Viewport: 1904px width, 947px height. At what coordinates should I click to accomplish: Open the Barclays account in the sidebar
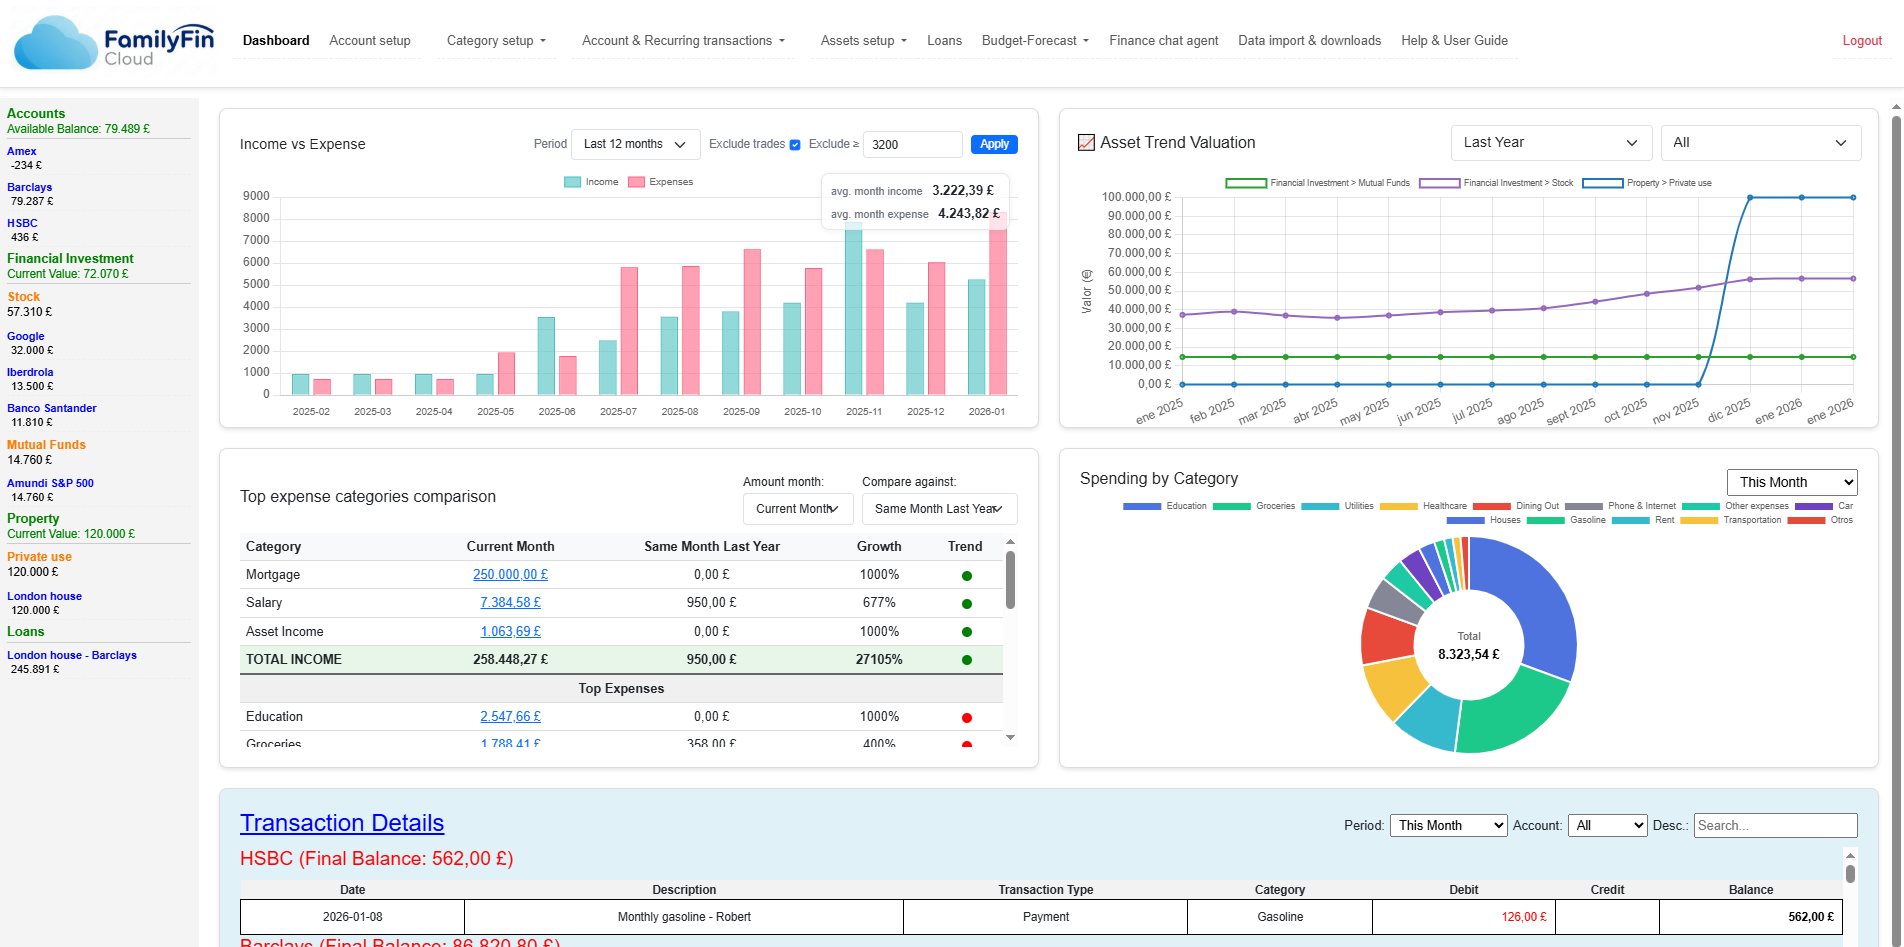[29, 188]
